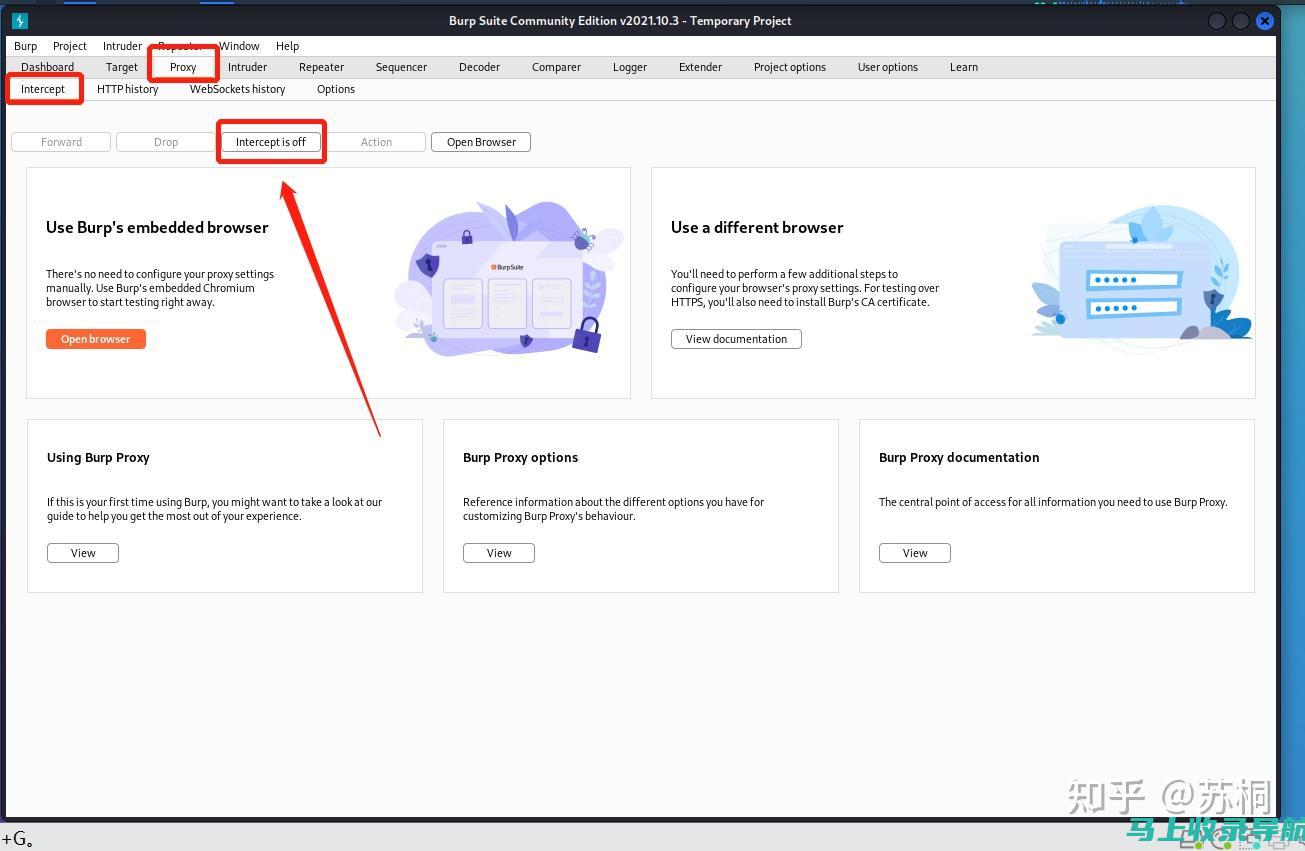Open the Decoder tab
This screenshot has height=851, width=1305.
[x=479, y=67]
